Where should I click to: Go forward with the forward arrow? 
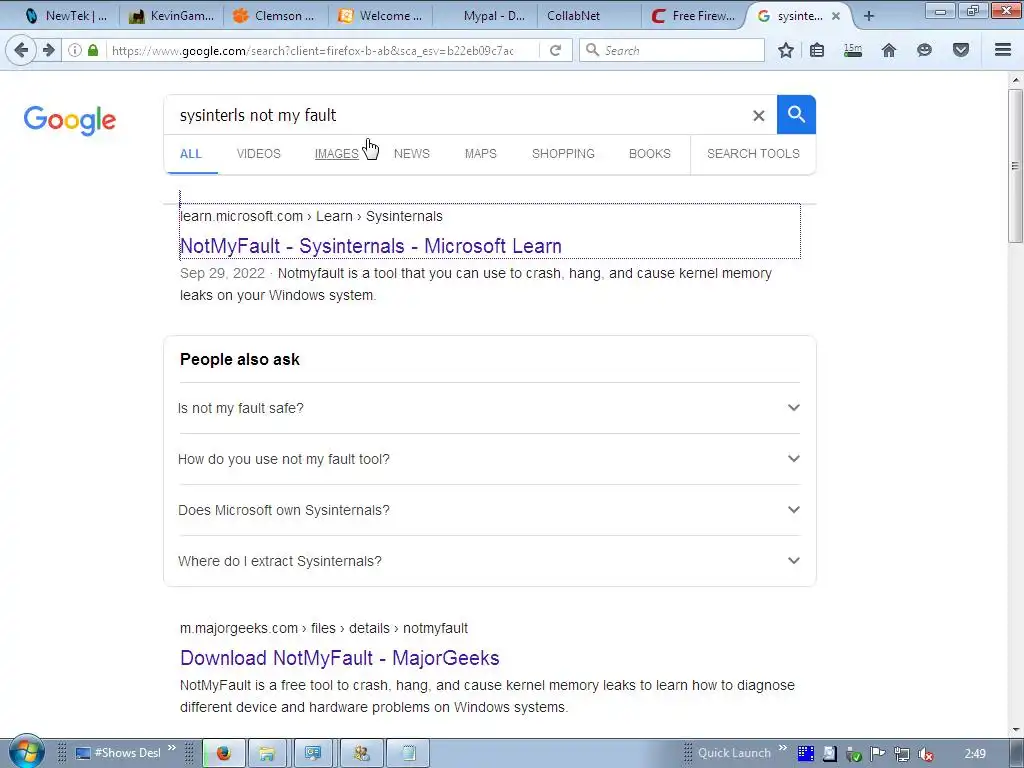[x=48, y=50]
